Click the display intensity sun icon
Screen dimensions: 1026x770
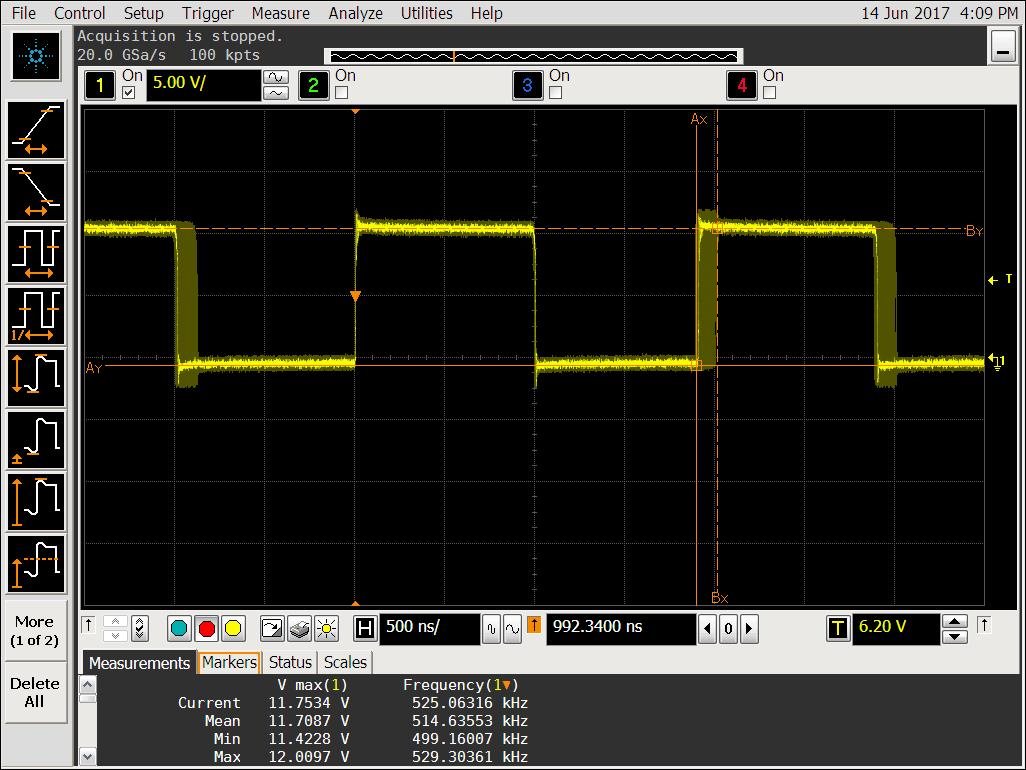[x=326, y=629]
